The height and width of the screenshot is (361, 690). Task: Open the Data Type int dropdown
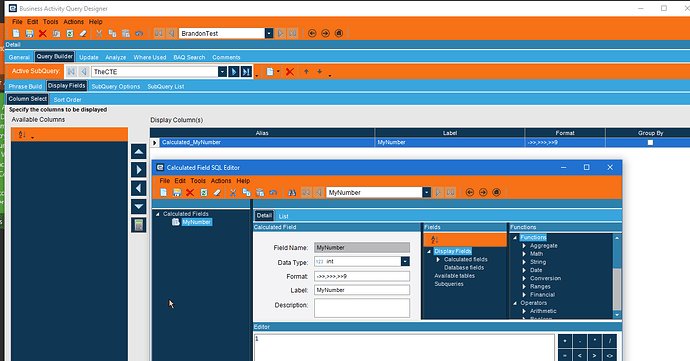[x=405, y=262]
